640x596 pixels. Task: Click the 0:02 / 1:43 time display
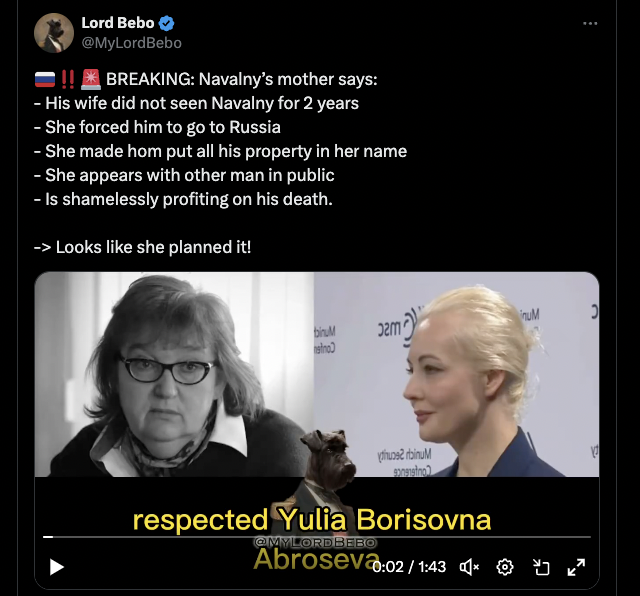[x=409, y=567]
